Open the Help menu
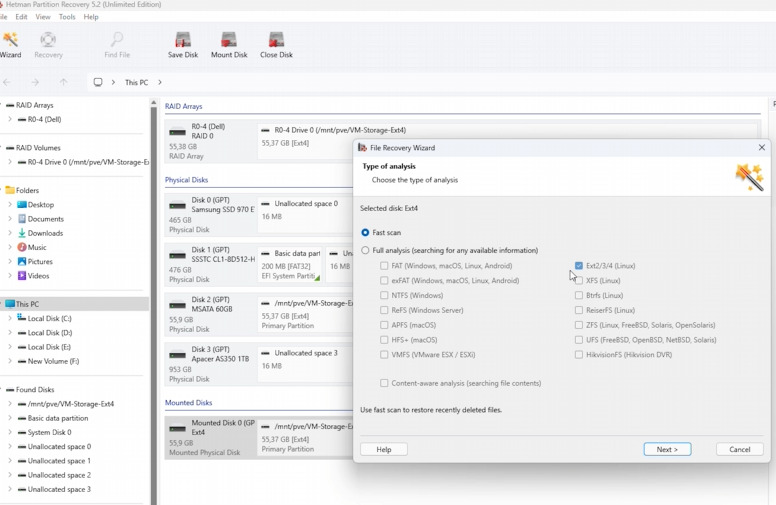The height and width of the screenshot is (505, 776). pos(91,17)
